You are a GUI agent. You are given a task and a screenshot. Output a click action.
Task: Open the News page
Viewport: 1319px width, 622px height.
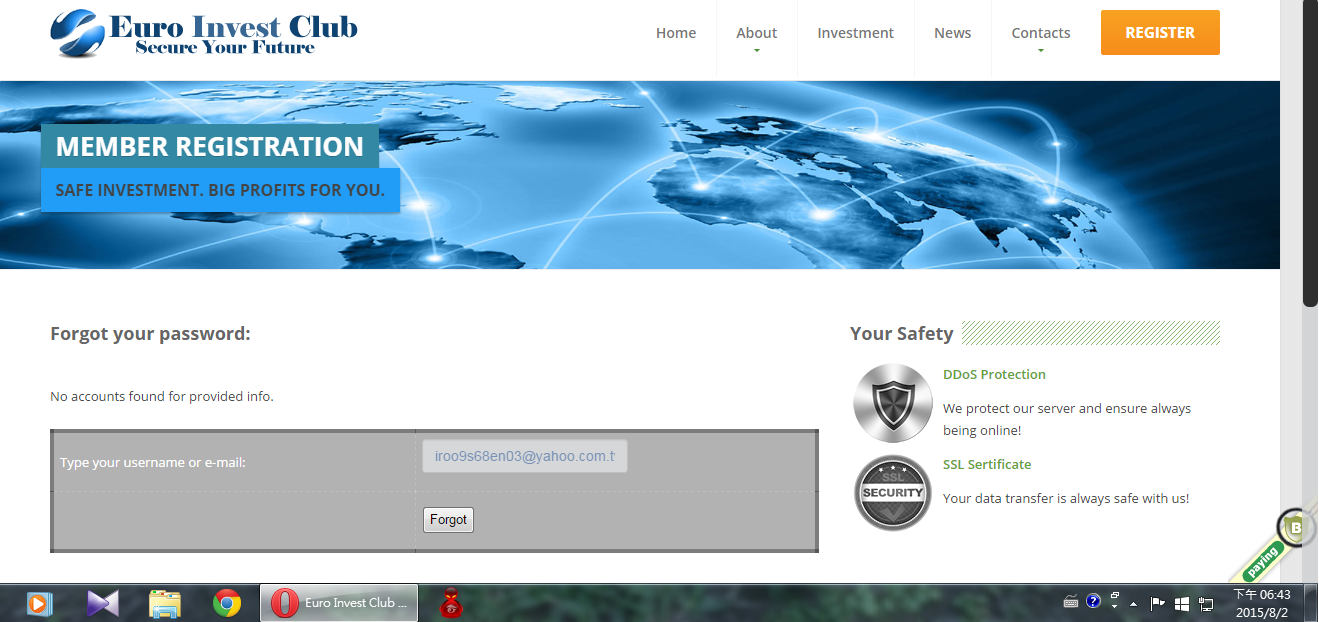click(952, 33)
